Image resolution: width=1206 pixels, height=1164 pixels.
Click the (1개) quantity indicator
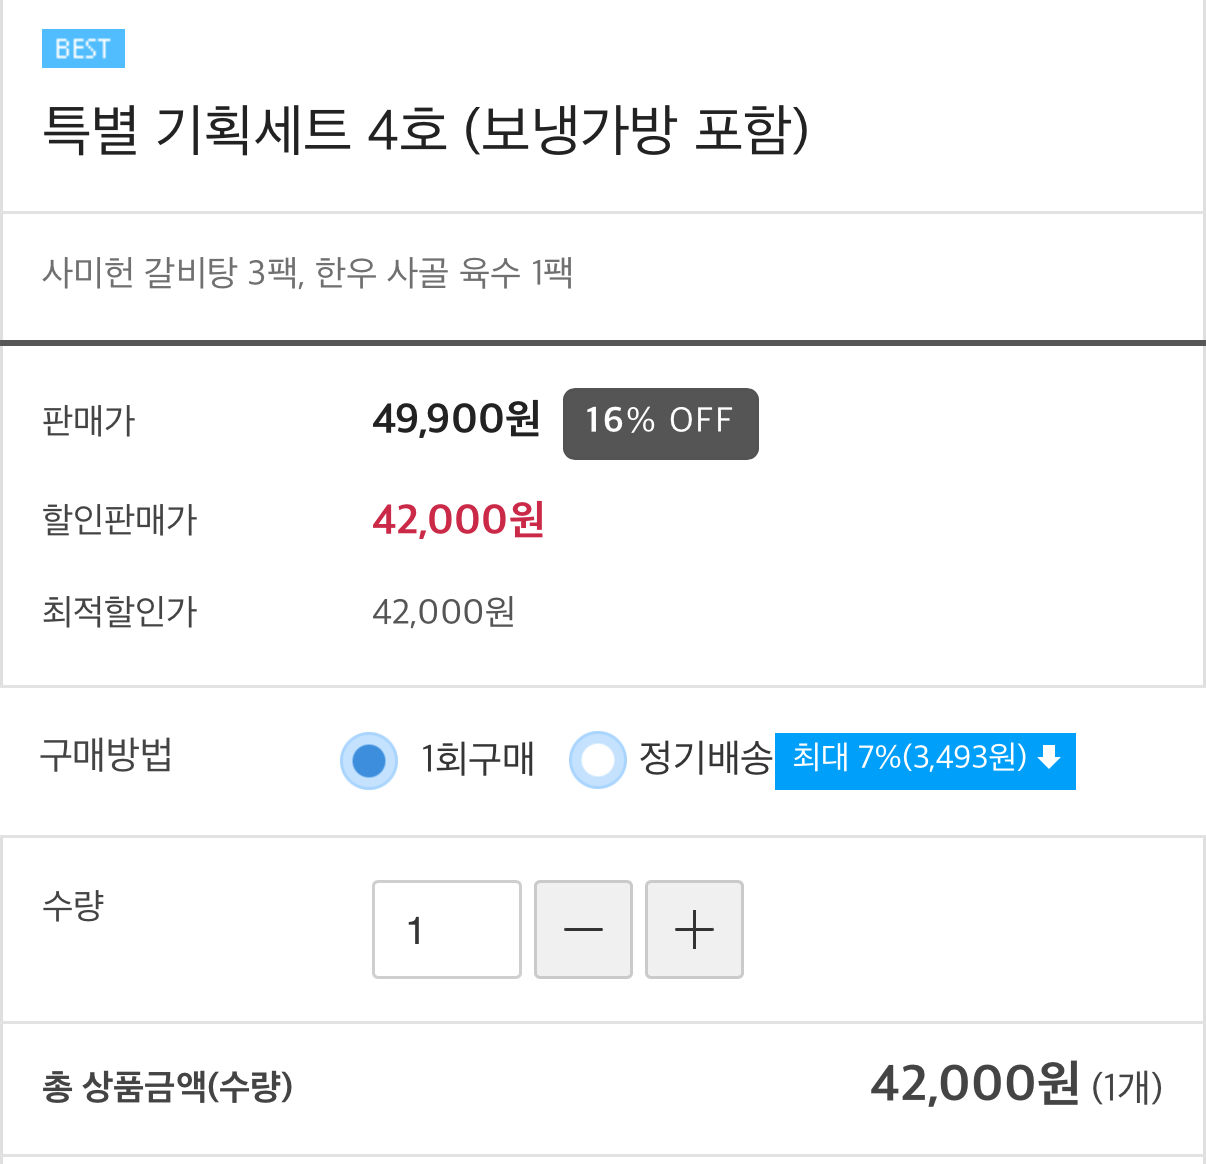(1128, 1086)
